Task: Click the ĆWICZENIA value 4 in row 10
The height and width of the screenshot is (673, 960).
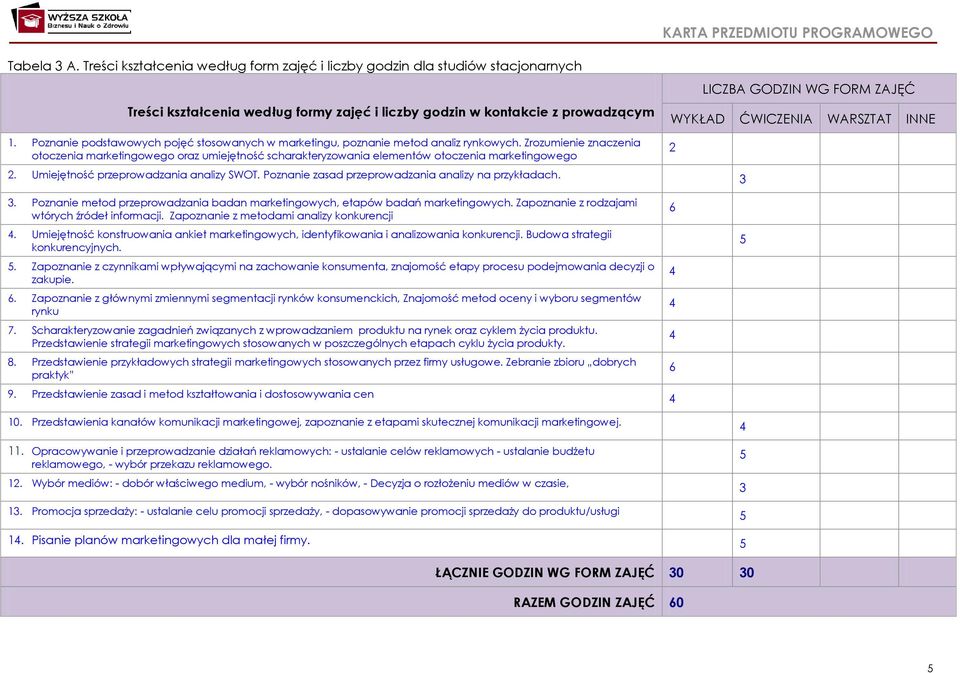Action: 743,427
